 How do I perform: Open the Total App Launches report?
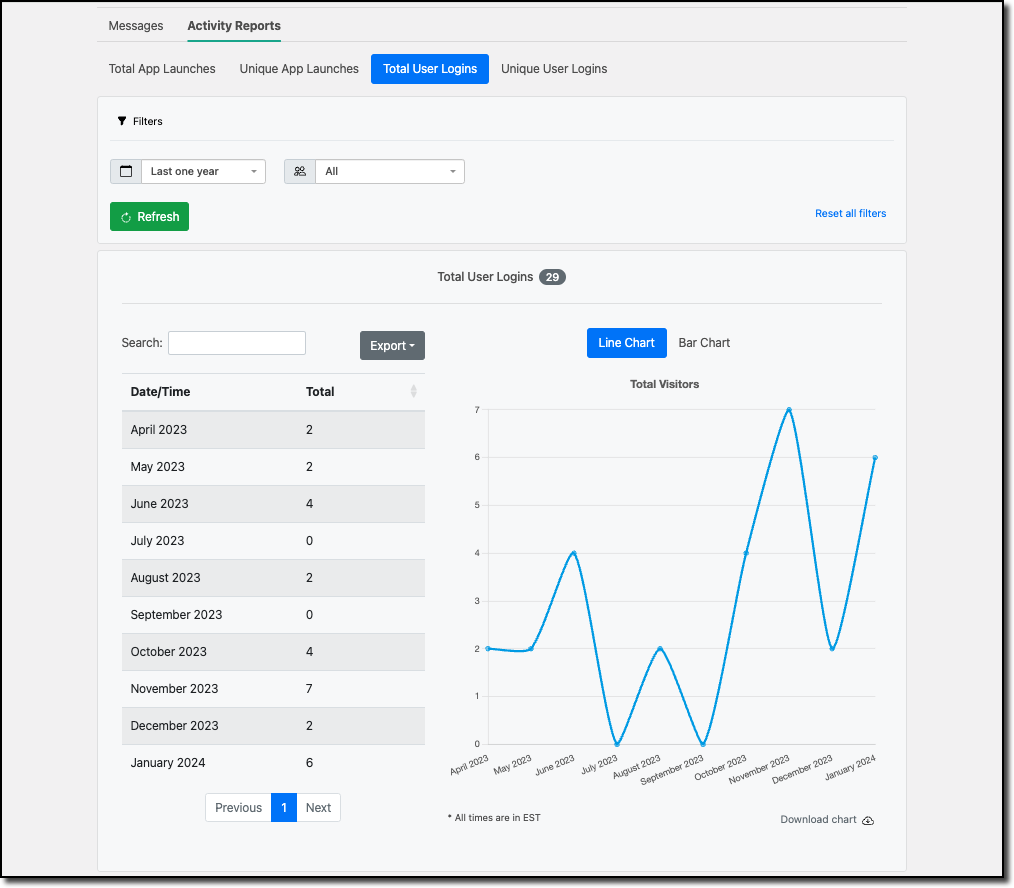click(x=162, y=69)
